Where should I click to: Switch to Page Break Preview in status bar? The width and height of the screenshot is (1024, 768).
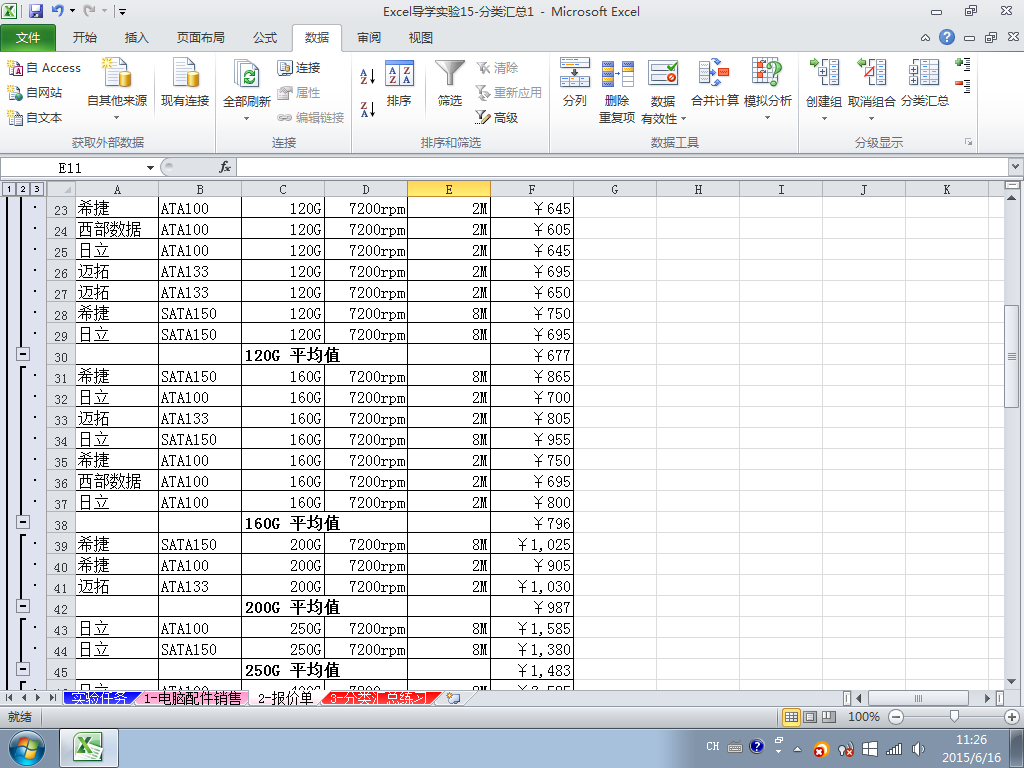829,717
